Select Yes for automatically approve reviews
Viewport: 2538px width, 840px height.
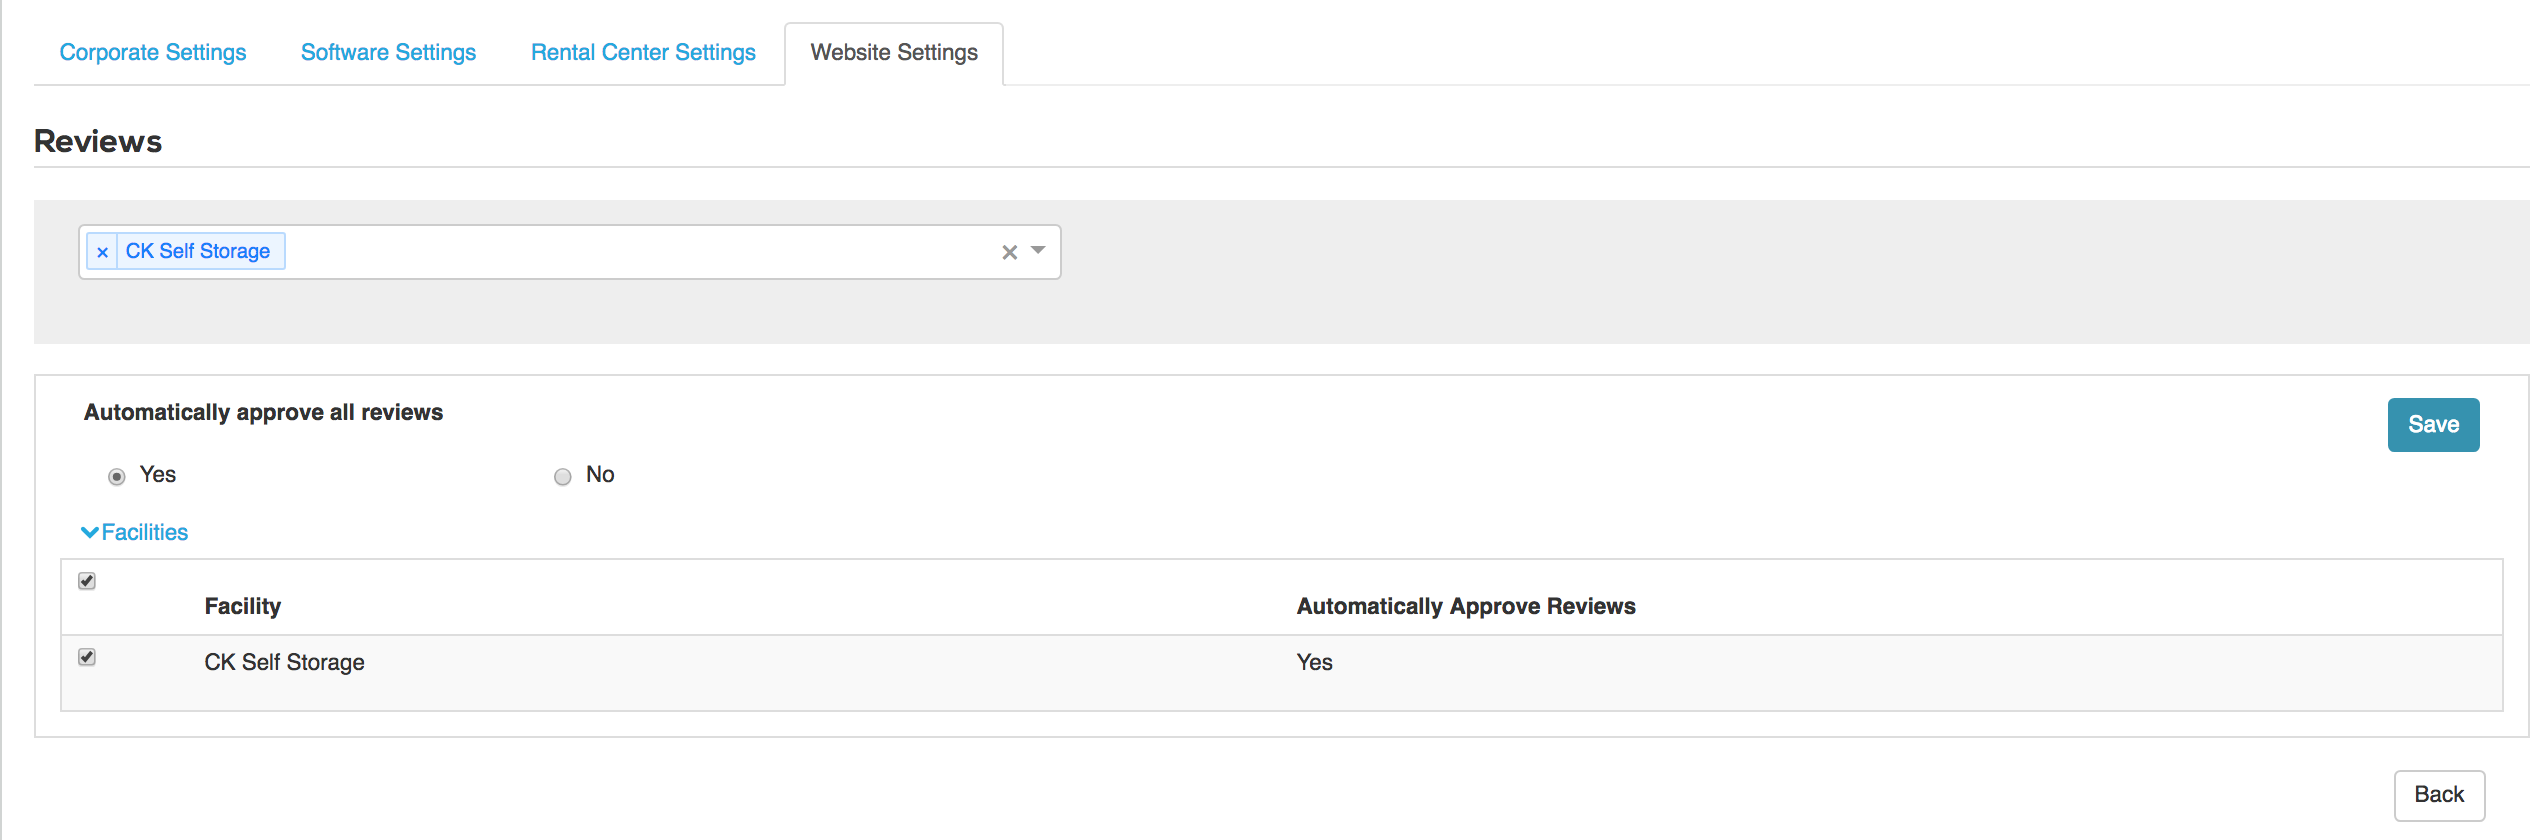(117, 476)
